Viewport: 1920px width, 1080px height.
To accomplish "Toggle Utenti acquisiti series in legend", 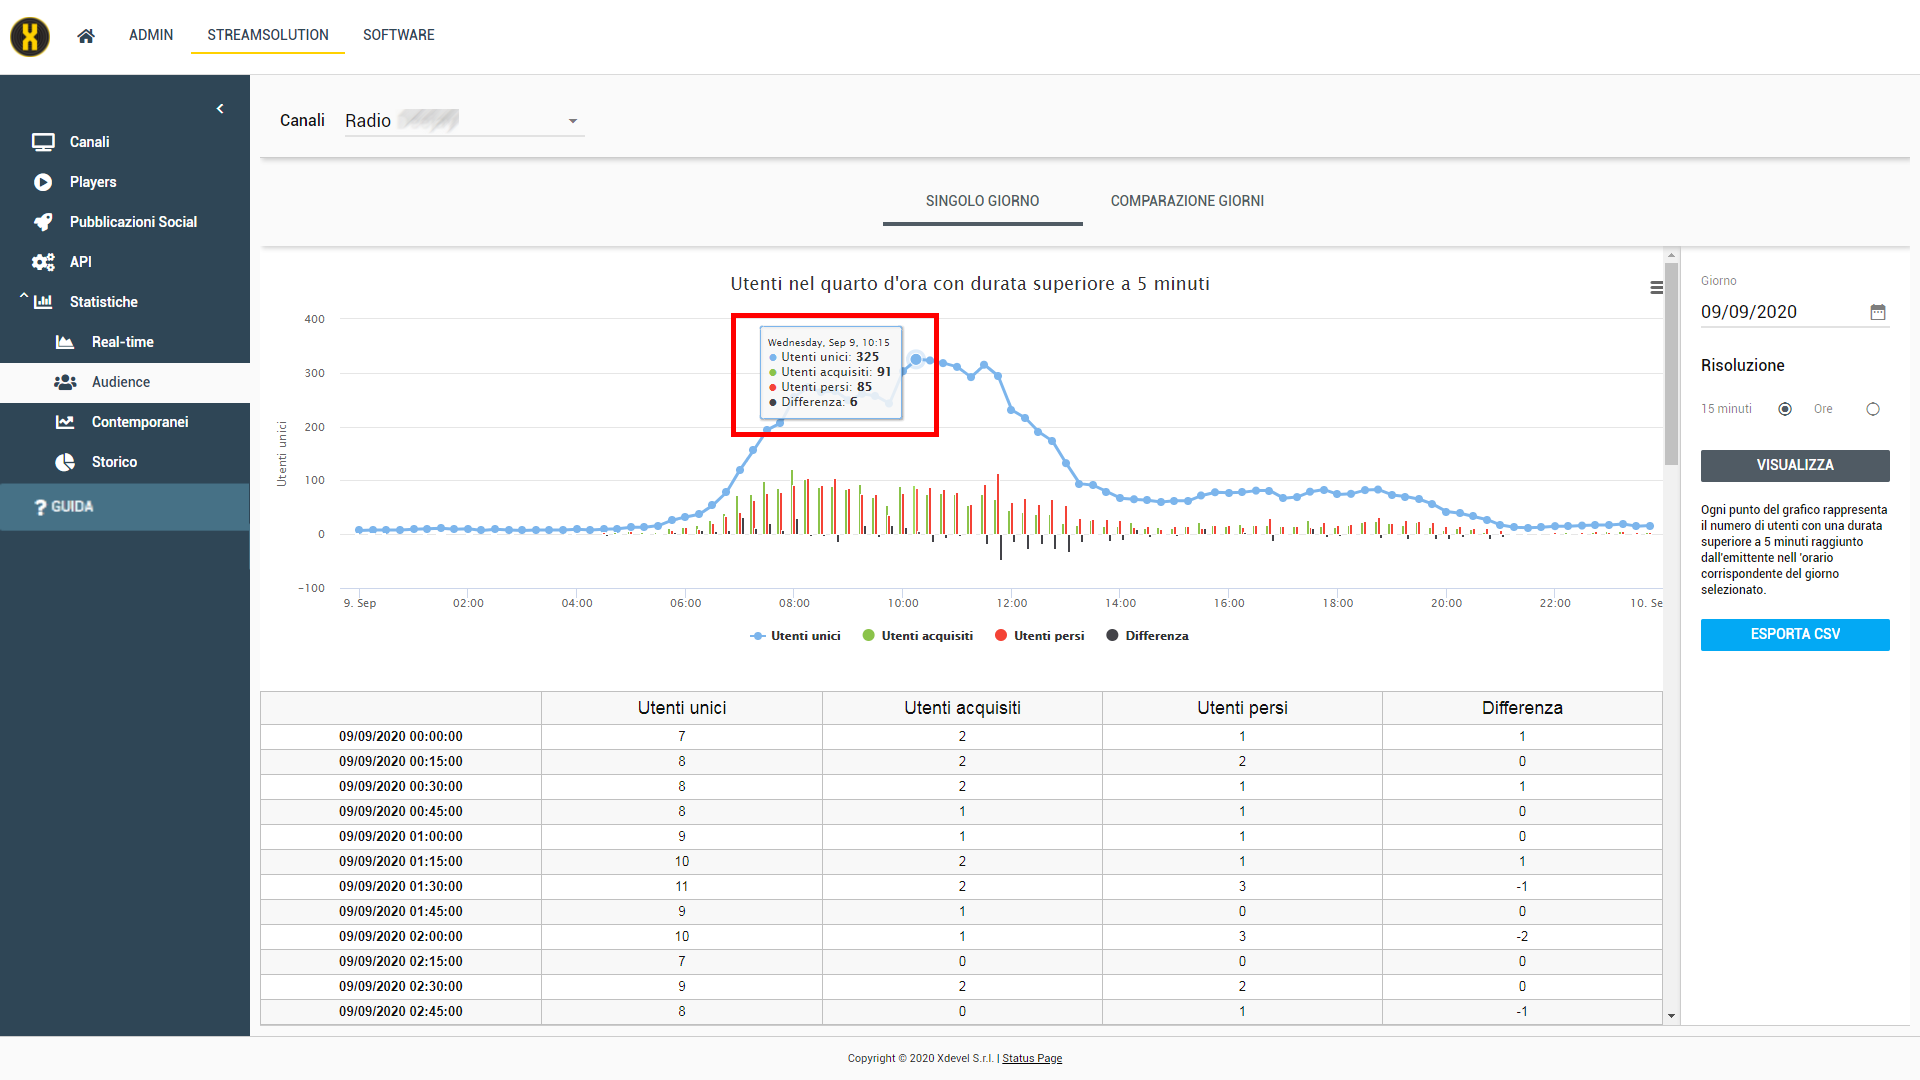I will [x=926, y=636].
